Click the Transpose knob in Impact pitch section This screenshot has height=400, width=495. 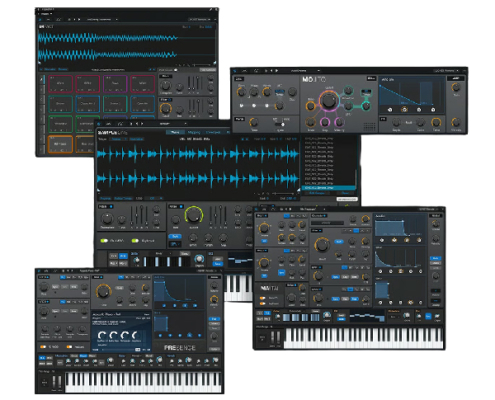(x=166, y=86)
